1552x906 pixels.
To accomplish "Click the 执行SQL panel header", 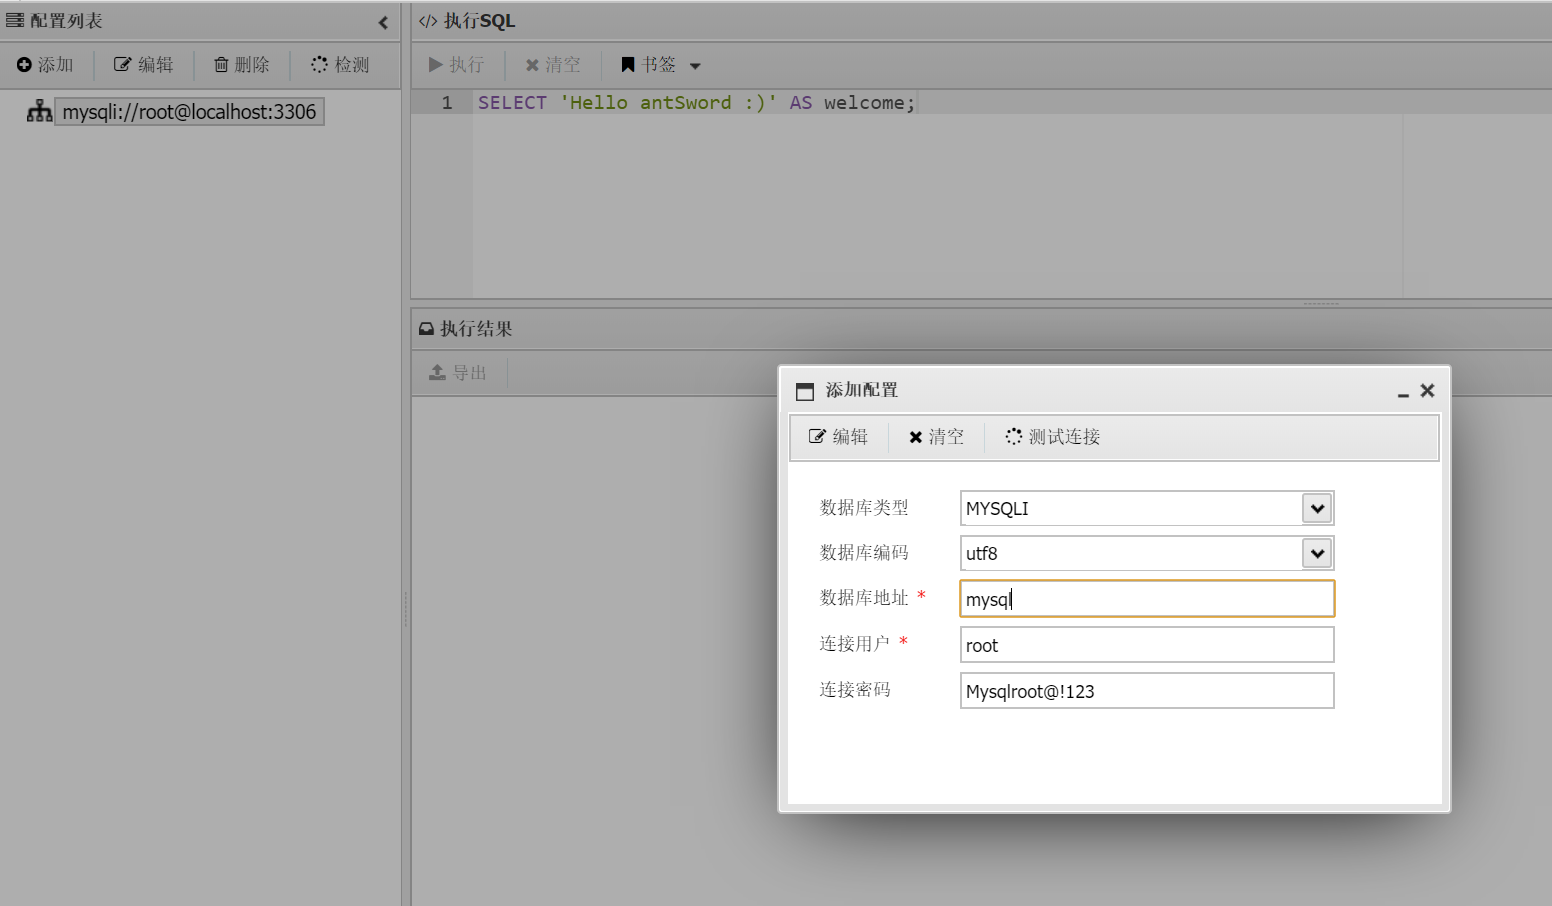I will coord(981,21).
